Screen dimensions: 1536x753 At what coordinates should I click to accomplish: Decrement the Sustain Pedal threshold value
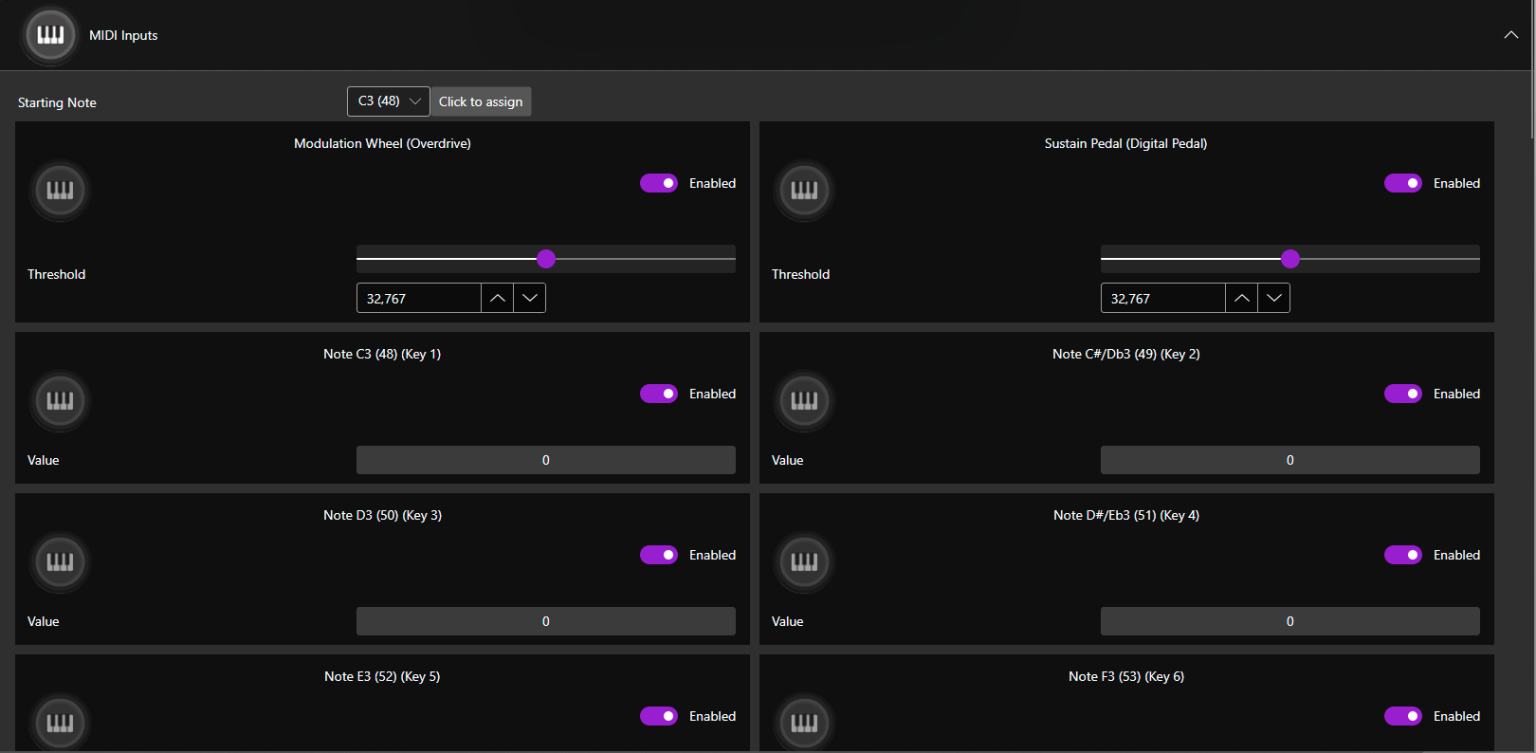tap(1274, 297)
